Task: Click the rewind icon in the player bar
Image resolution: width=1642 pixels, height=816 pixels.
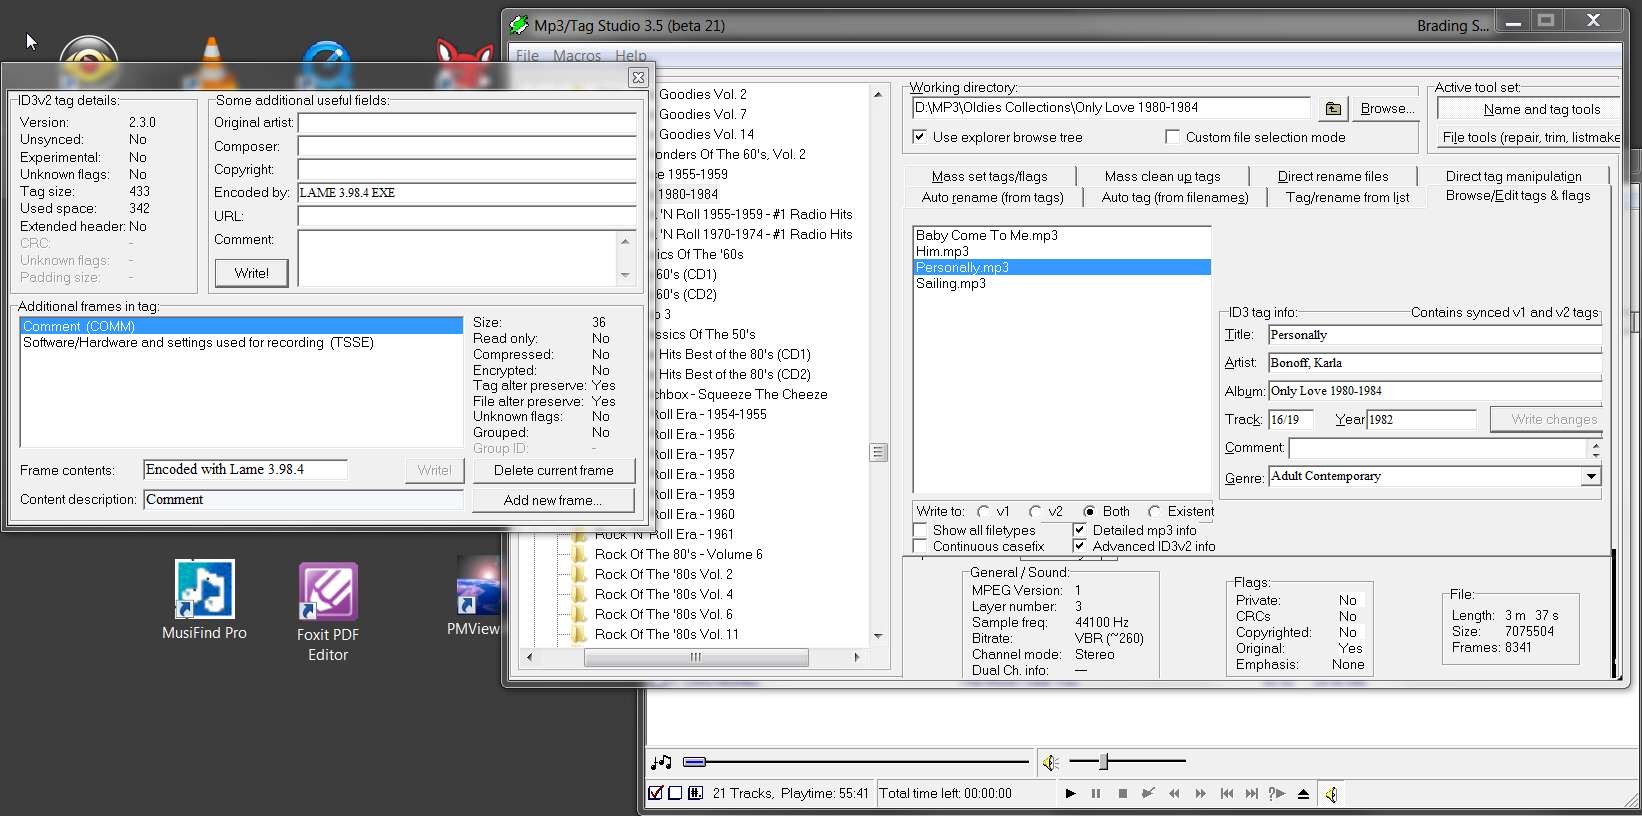Action: coord(1174,793)
